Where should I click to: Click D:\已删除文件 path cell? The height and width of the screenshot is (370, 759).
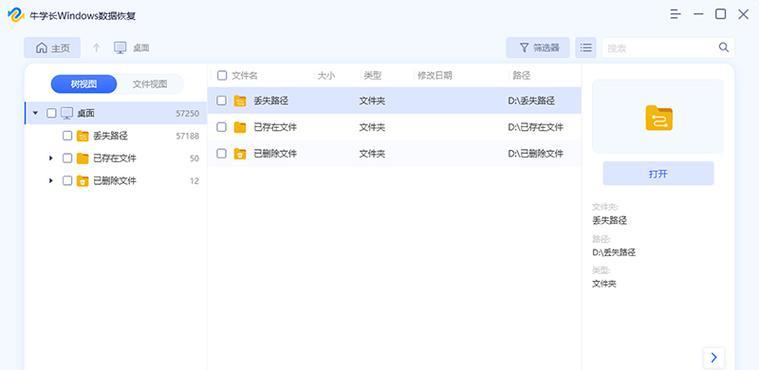(535, 154)
